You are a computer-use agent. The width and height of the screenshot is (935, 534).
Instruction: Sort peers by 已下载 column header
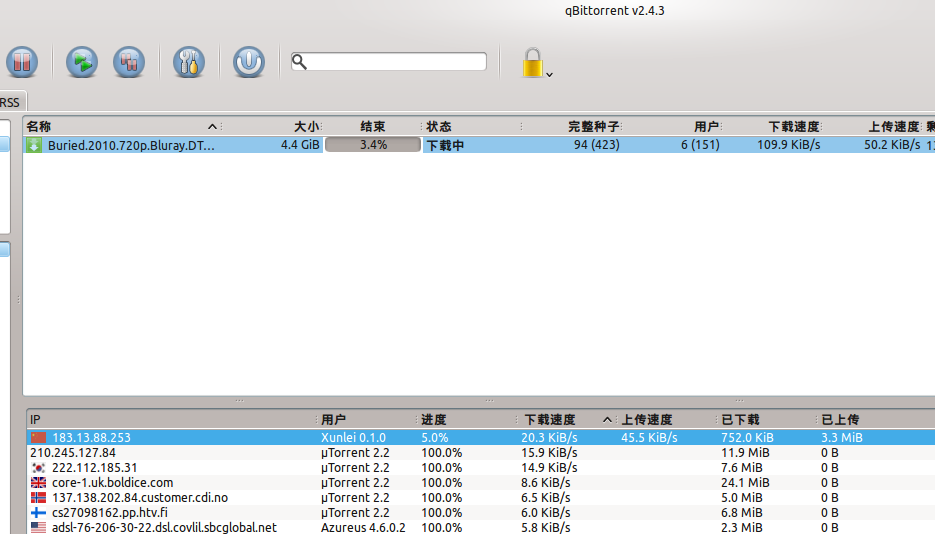coord(766,420)
